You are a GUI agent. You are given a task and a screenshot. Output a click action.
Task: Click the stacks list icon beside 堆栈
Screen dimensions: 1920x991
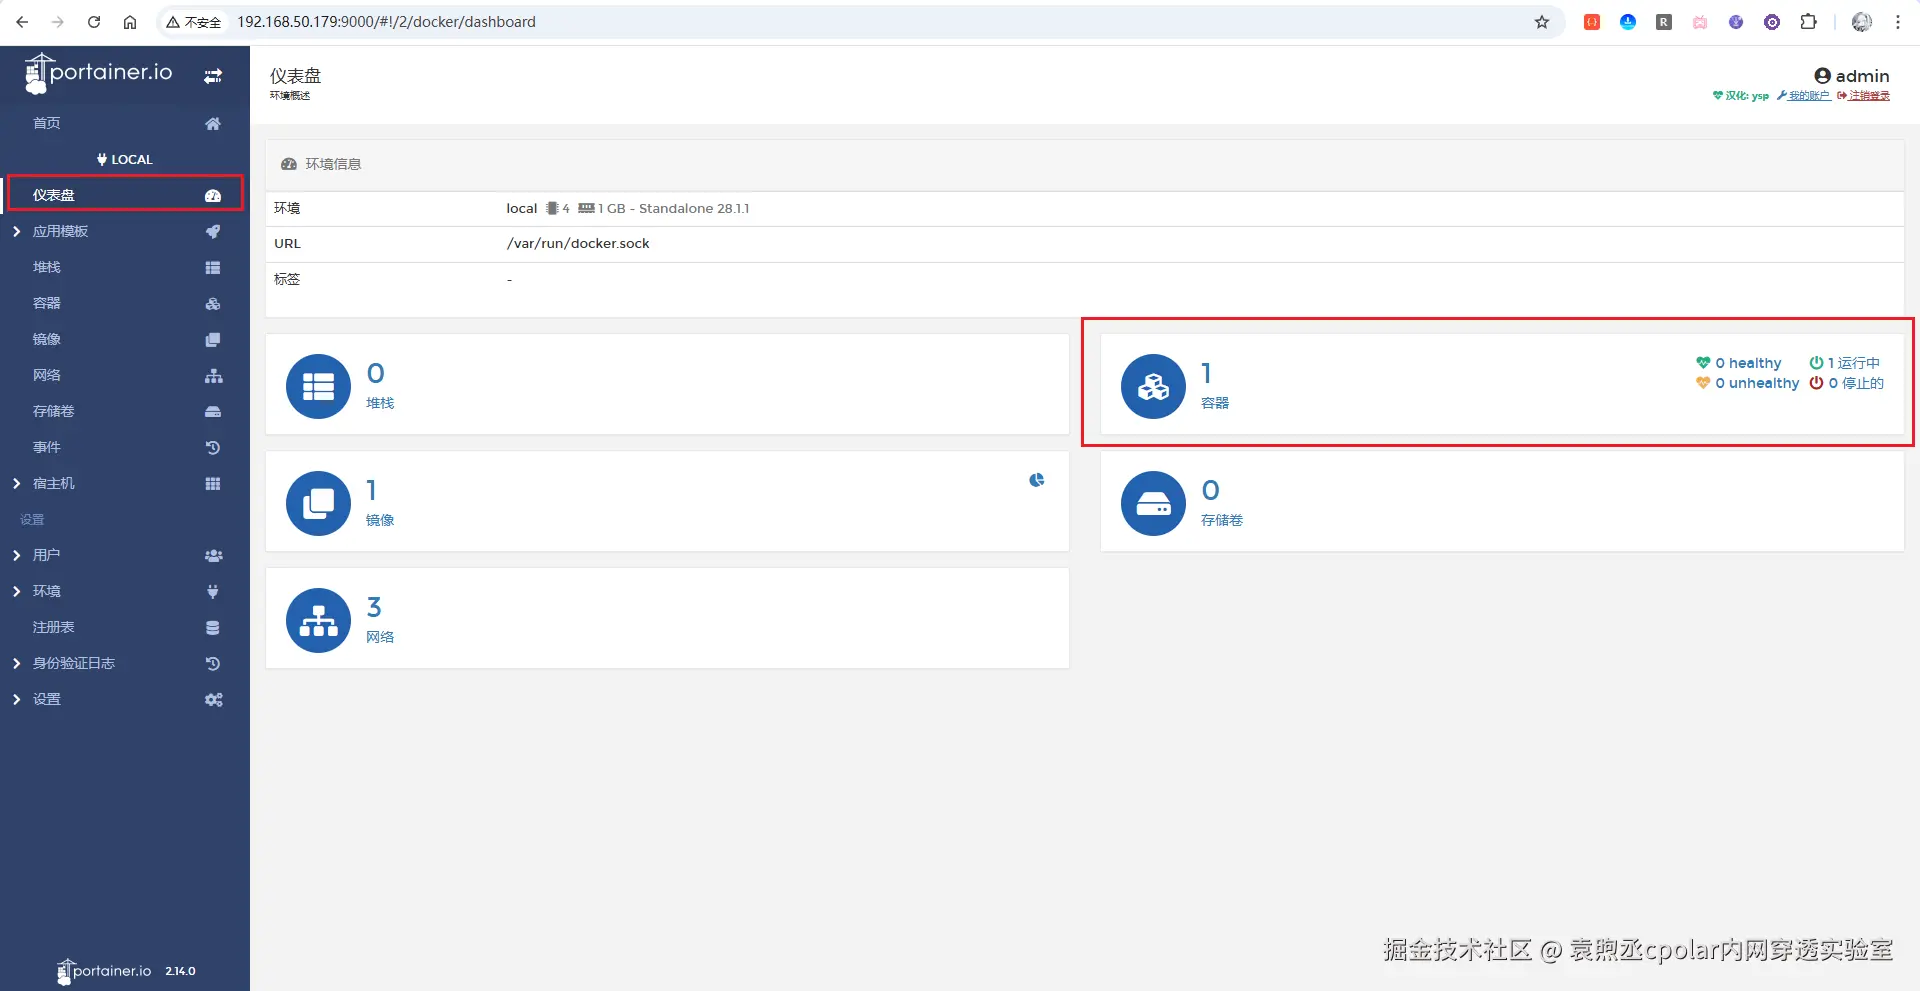click(x=213, y=268)
